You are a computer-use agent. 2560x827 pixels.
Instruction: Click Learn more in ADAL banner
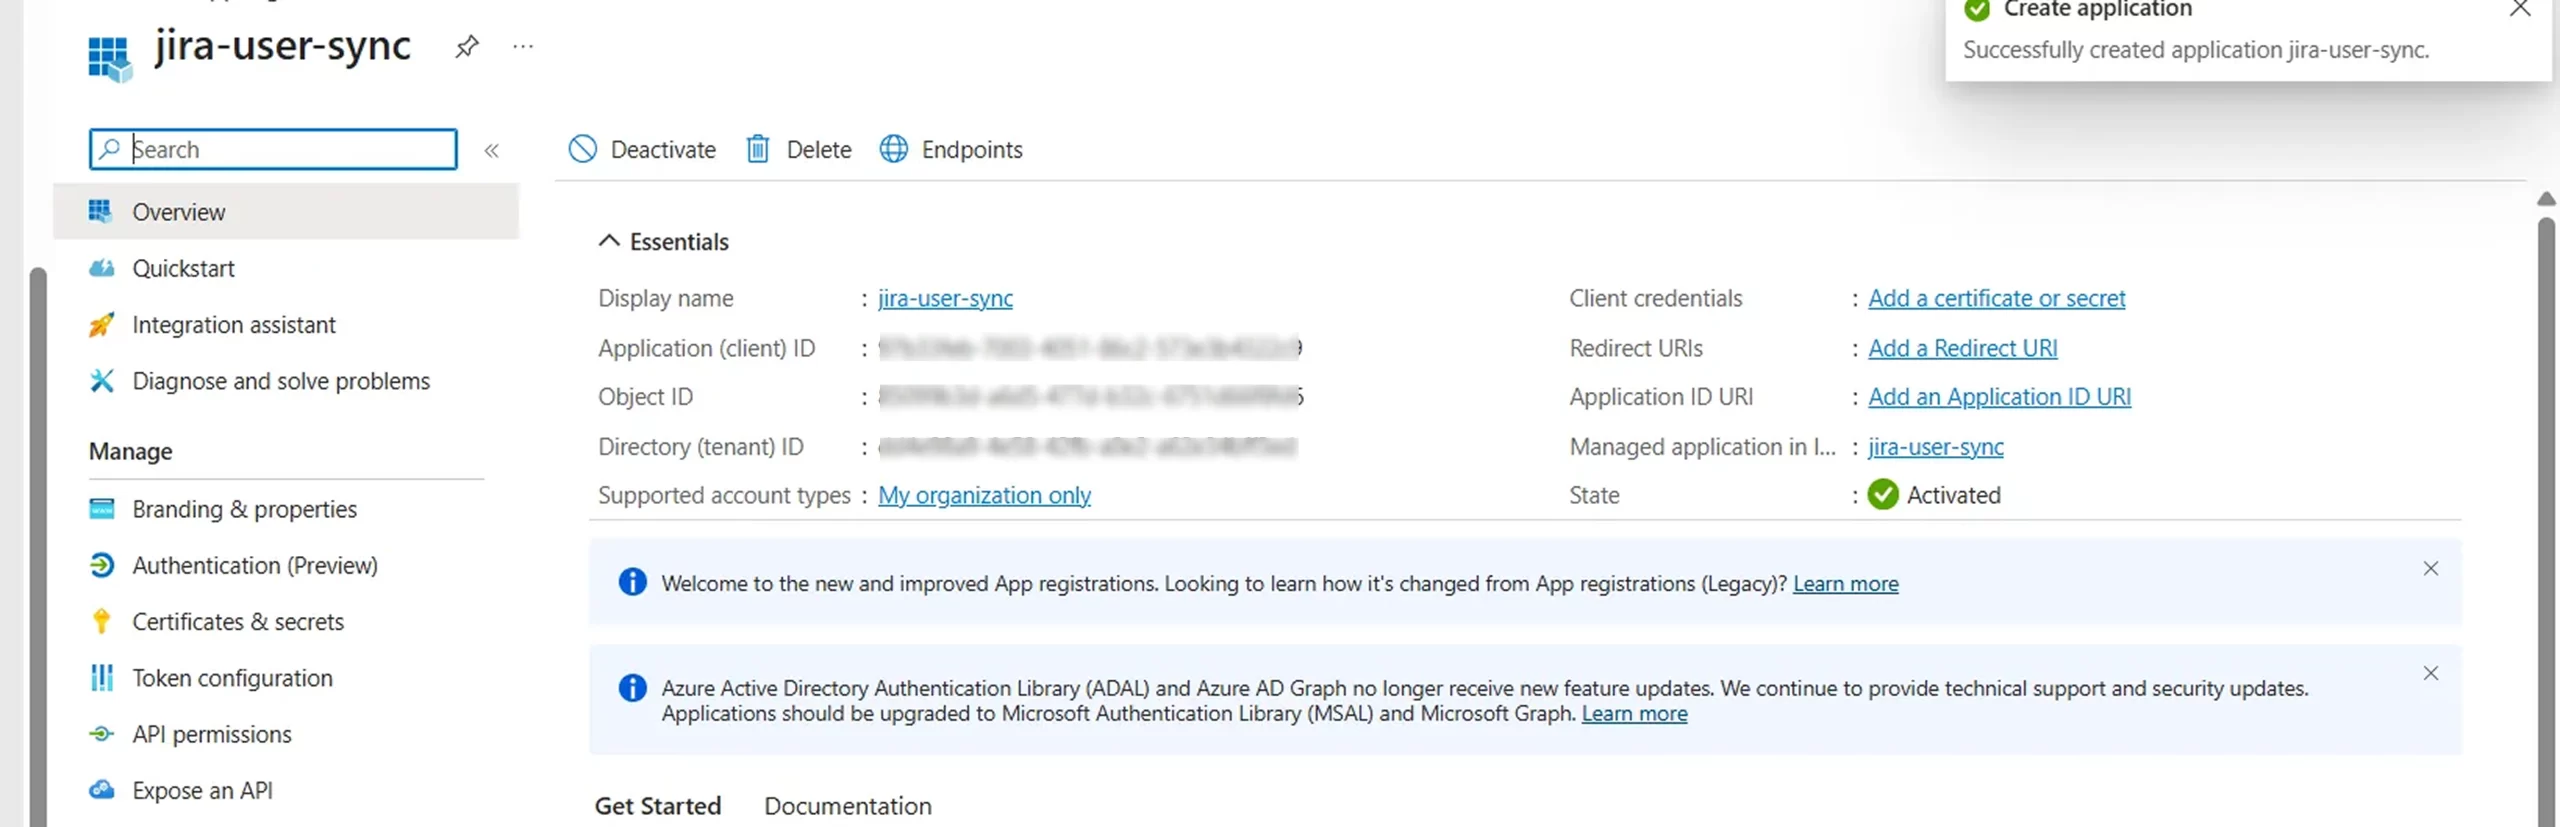[x=1634, y=713]
